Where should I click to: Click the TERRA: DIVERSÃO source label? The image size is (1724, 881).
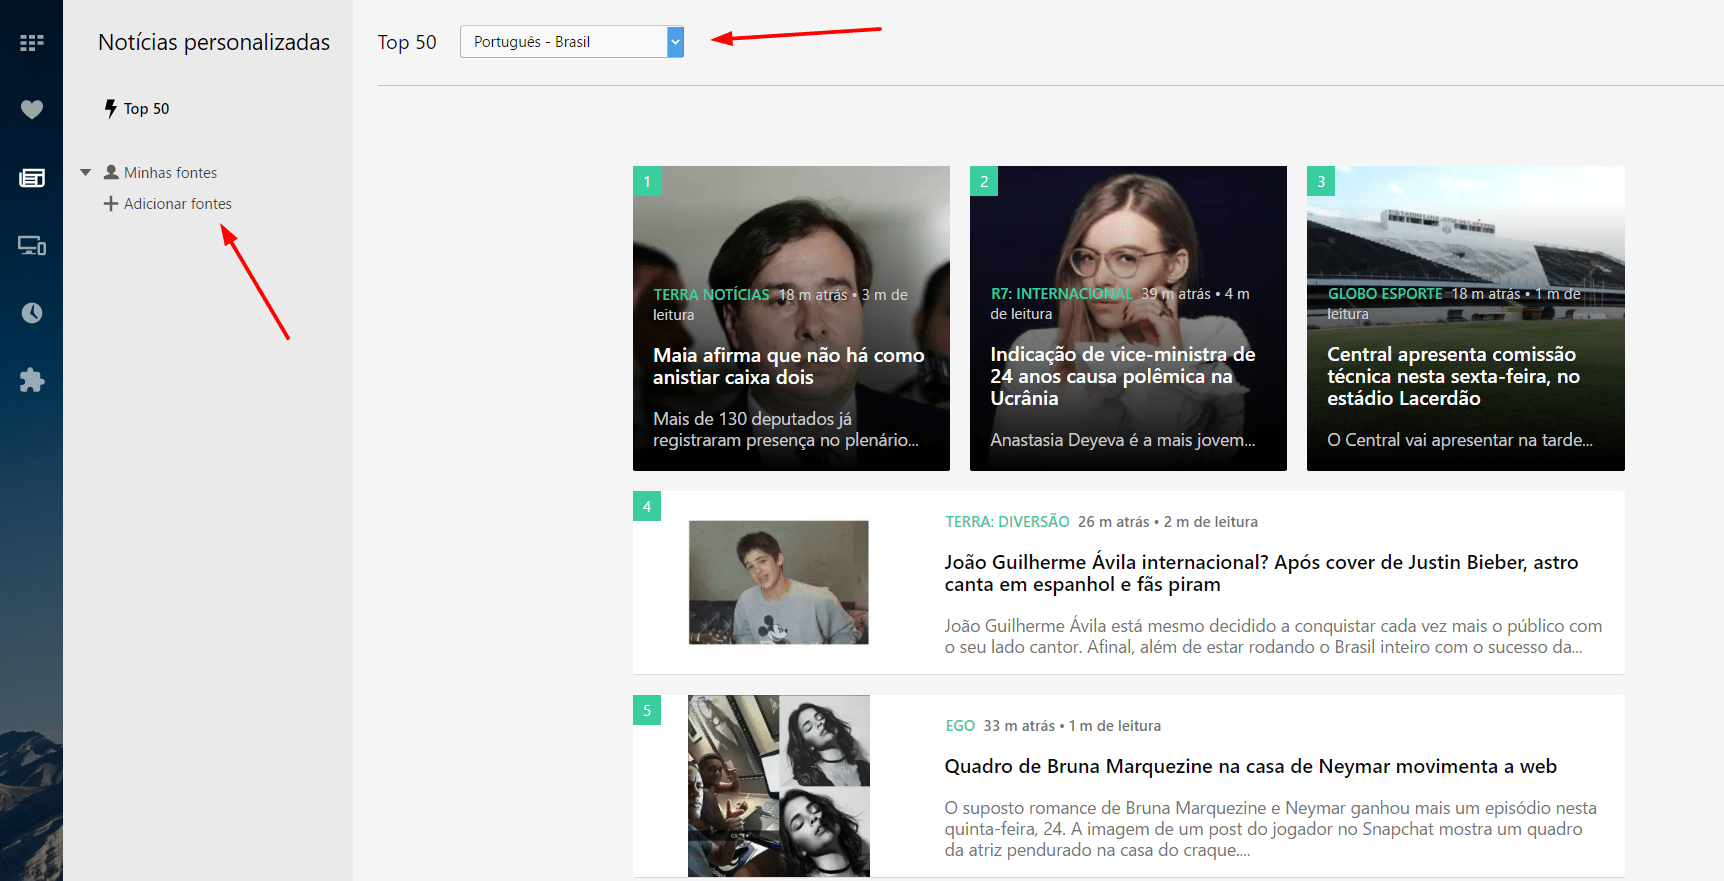click(x=1007, y=521)
